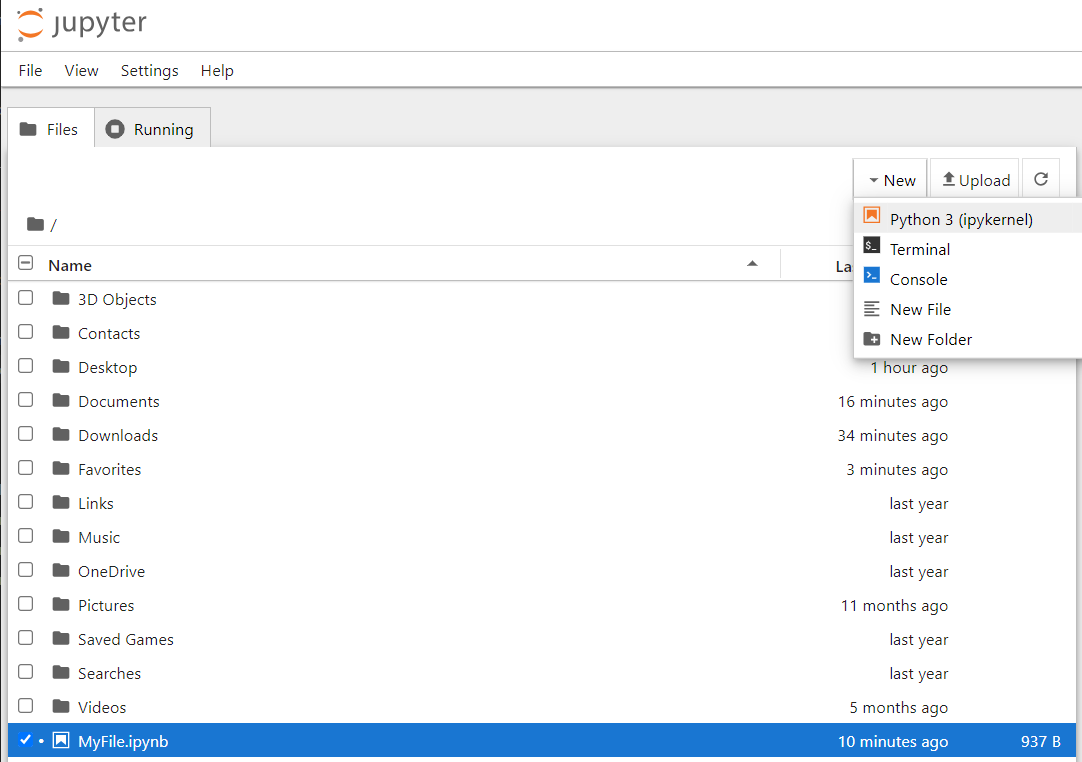
Task: Open the File menu
Action: tap(30, 70)
